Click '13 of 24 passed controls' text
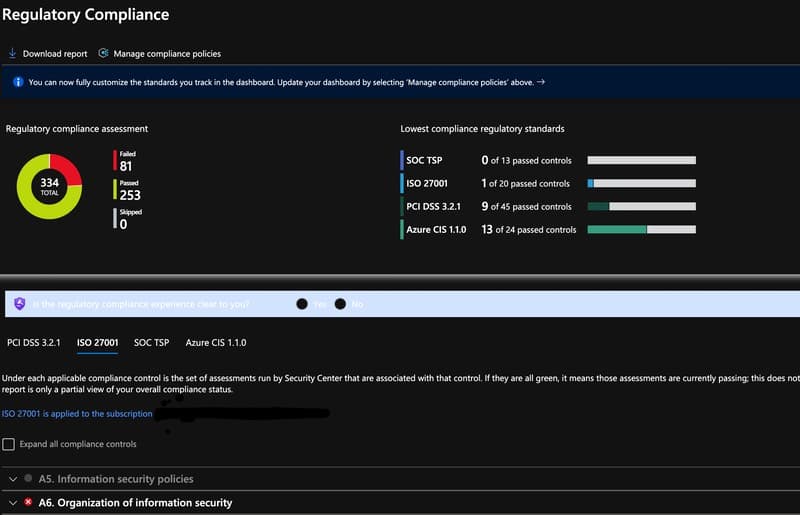 coord(529,230)
